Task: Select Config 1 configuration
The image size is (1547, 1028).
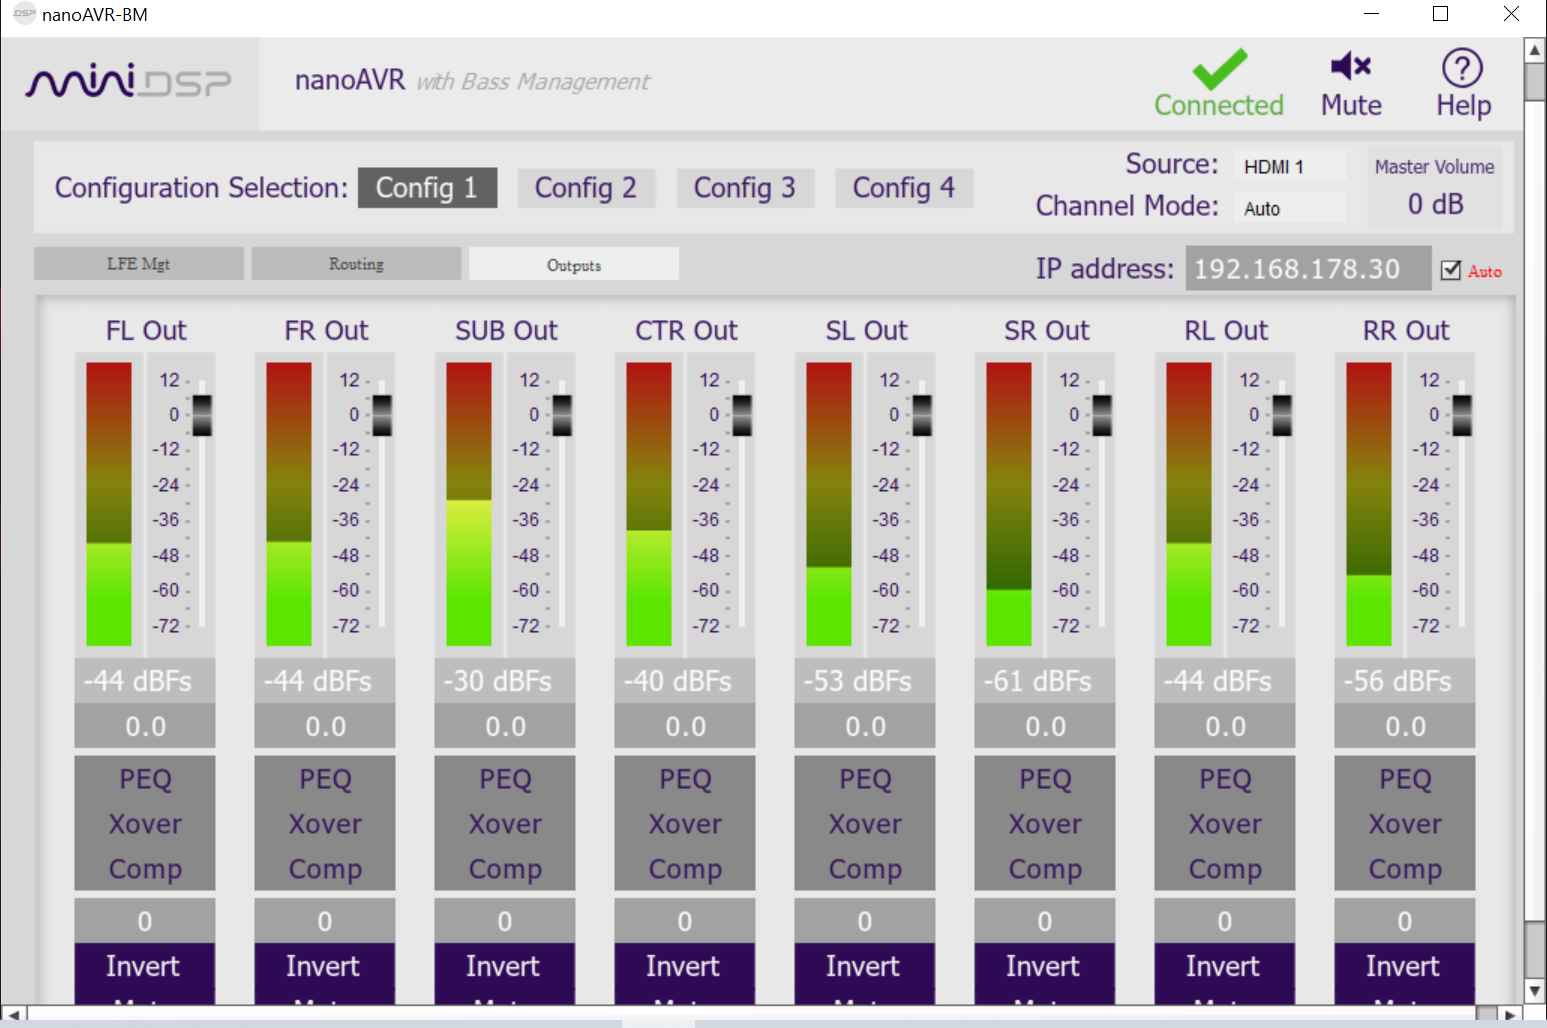Action: 427,188
